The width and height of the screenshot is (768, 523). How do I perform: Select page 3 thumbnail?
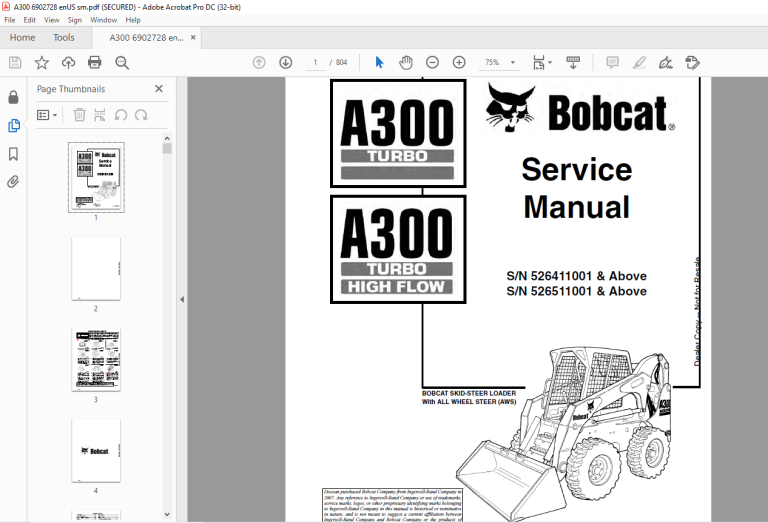point(96,360)
